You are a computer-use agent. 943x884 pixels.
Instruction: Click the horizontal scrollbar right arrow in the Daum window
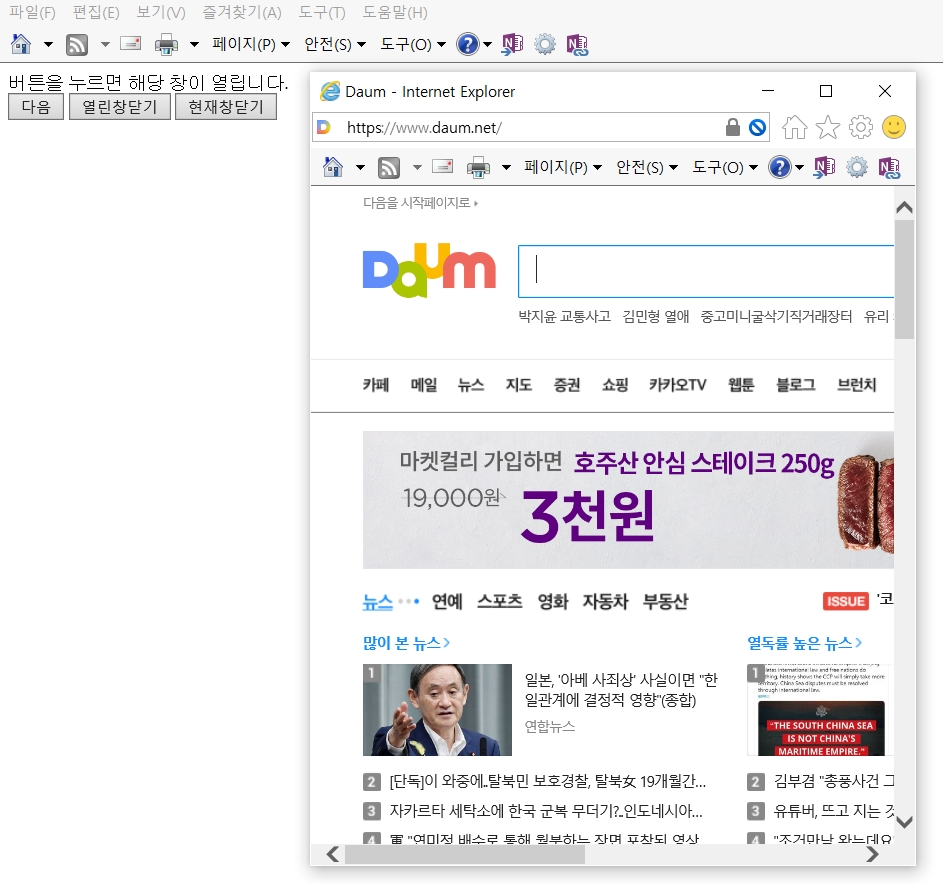[872, 855]
